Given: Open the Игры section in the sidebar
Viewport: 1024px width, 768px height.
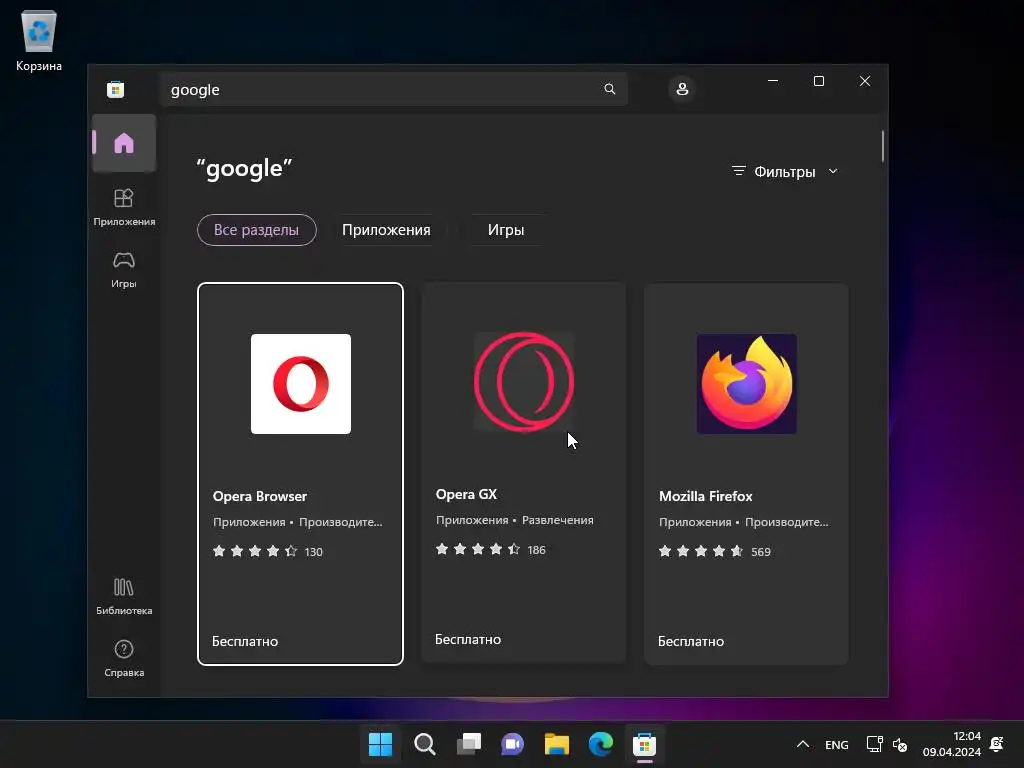Looking at the screenshot, I should [x=123, y=269].
